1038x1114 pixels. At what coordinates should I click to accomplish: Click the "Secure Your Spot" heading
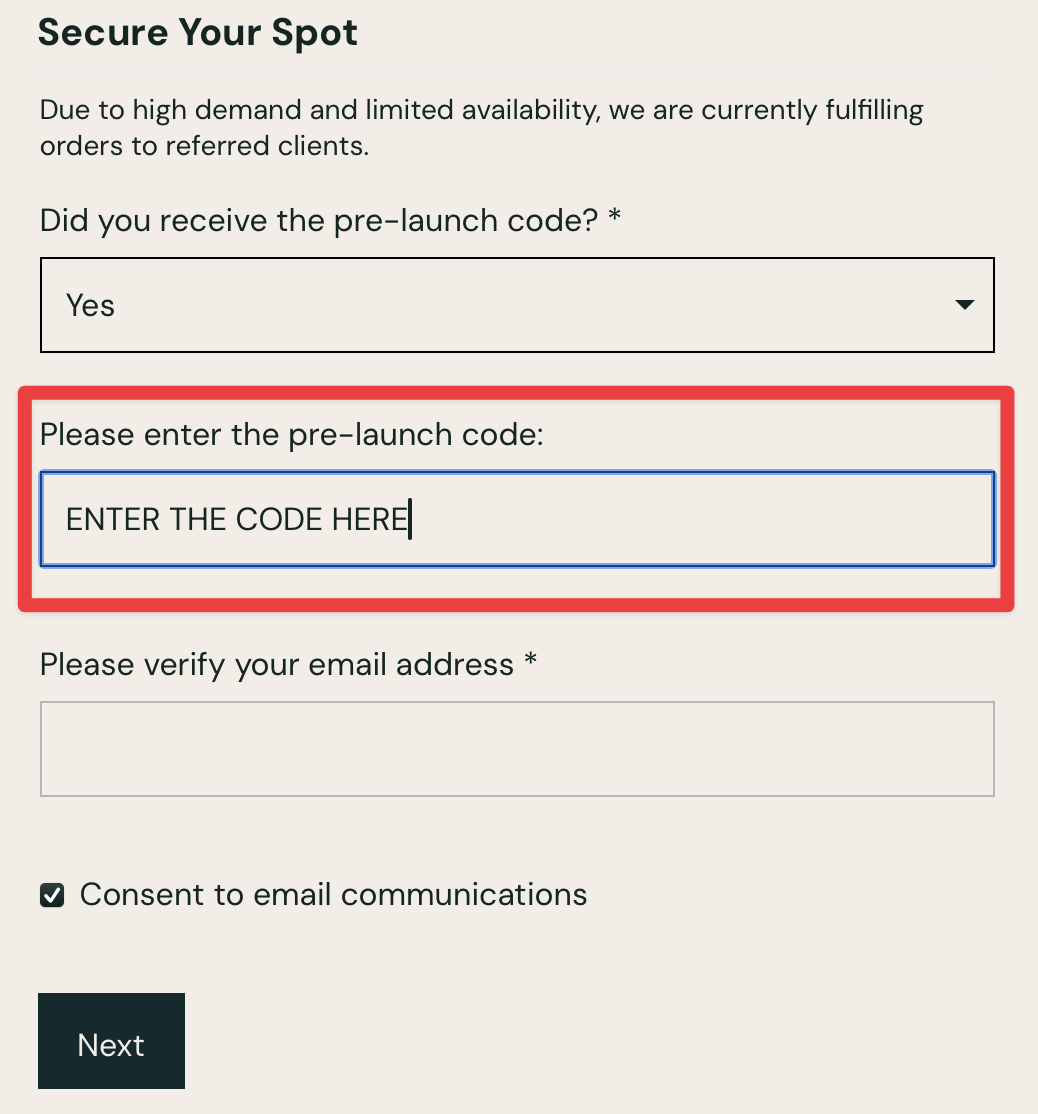[x=198, y=33]
